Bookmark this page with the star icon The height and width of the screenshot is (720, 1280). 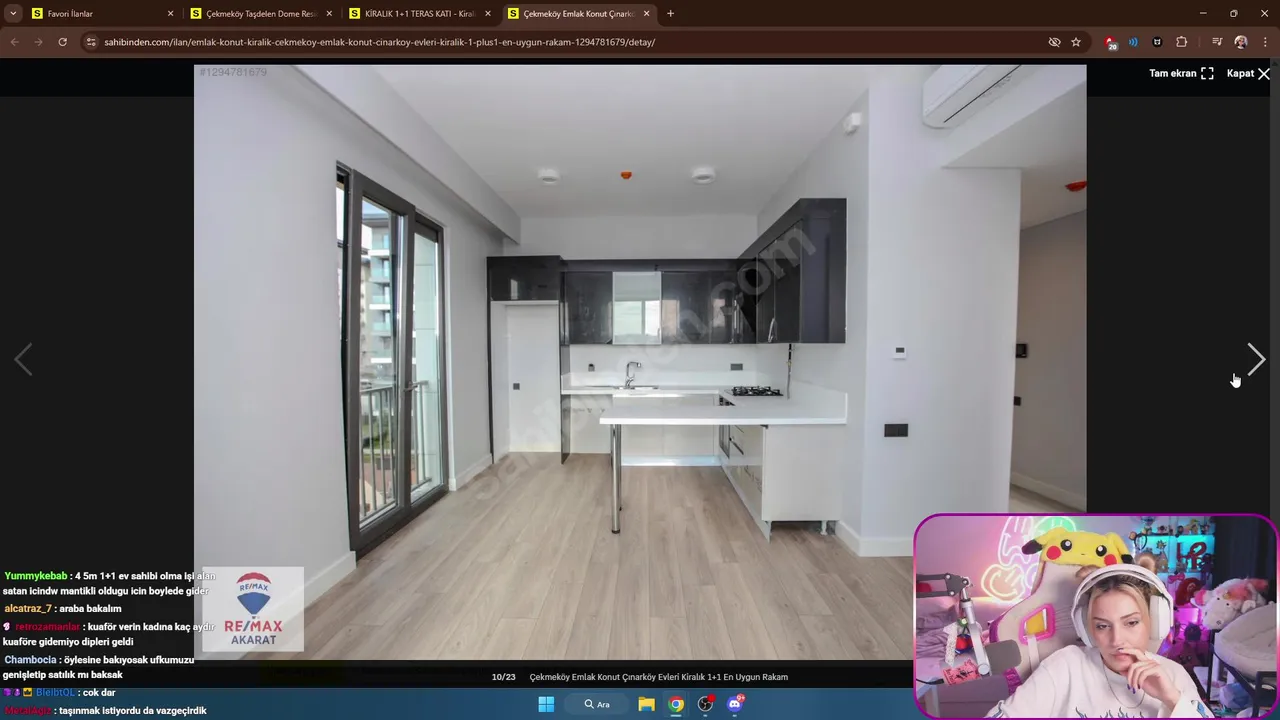pos(1076,42)
